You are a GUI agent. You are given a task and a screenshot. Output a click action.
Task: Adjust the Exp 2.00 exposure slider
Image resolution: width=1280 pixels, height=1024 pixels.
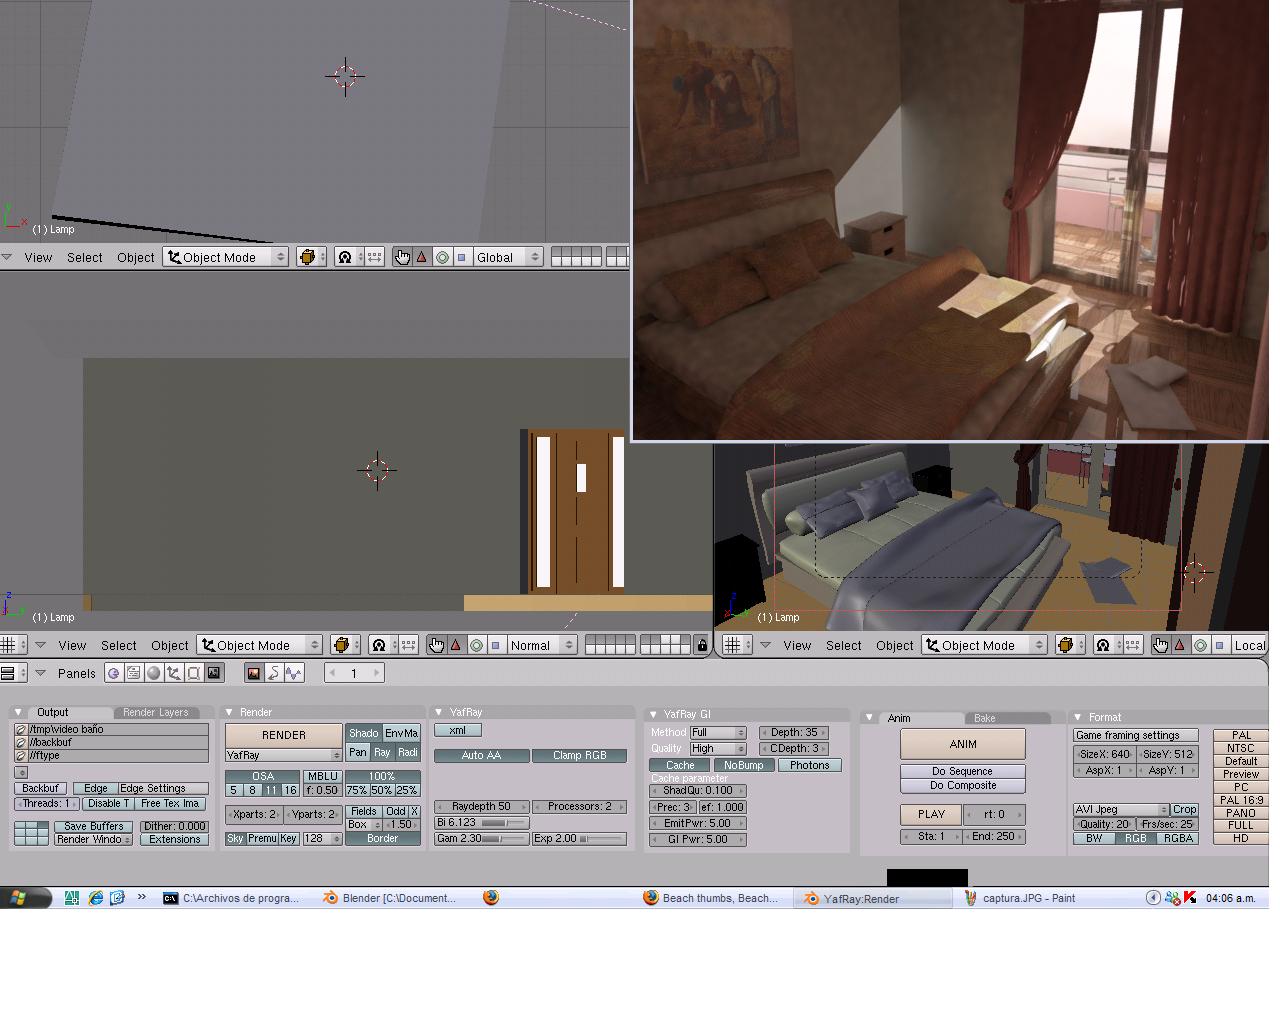click(x=580, y=838)
